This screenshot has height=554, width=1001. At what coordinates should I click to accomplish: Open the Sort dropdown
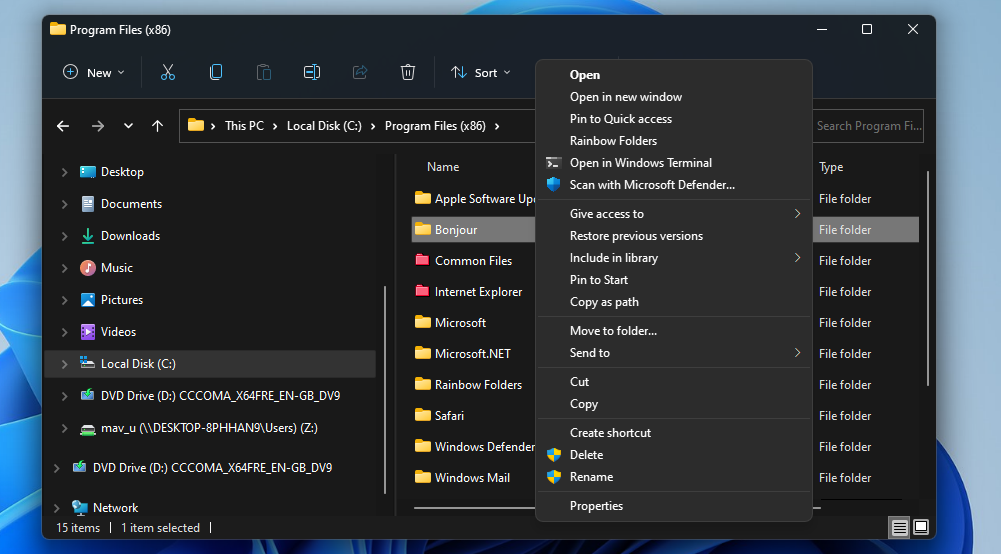point(481,73)
